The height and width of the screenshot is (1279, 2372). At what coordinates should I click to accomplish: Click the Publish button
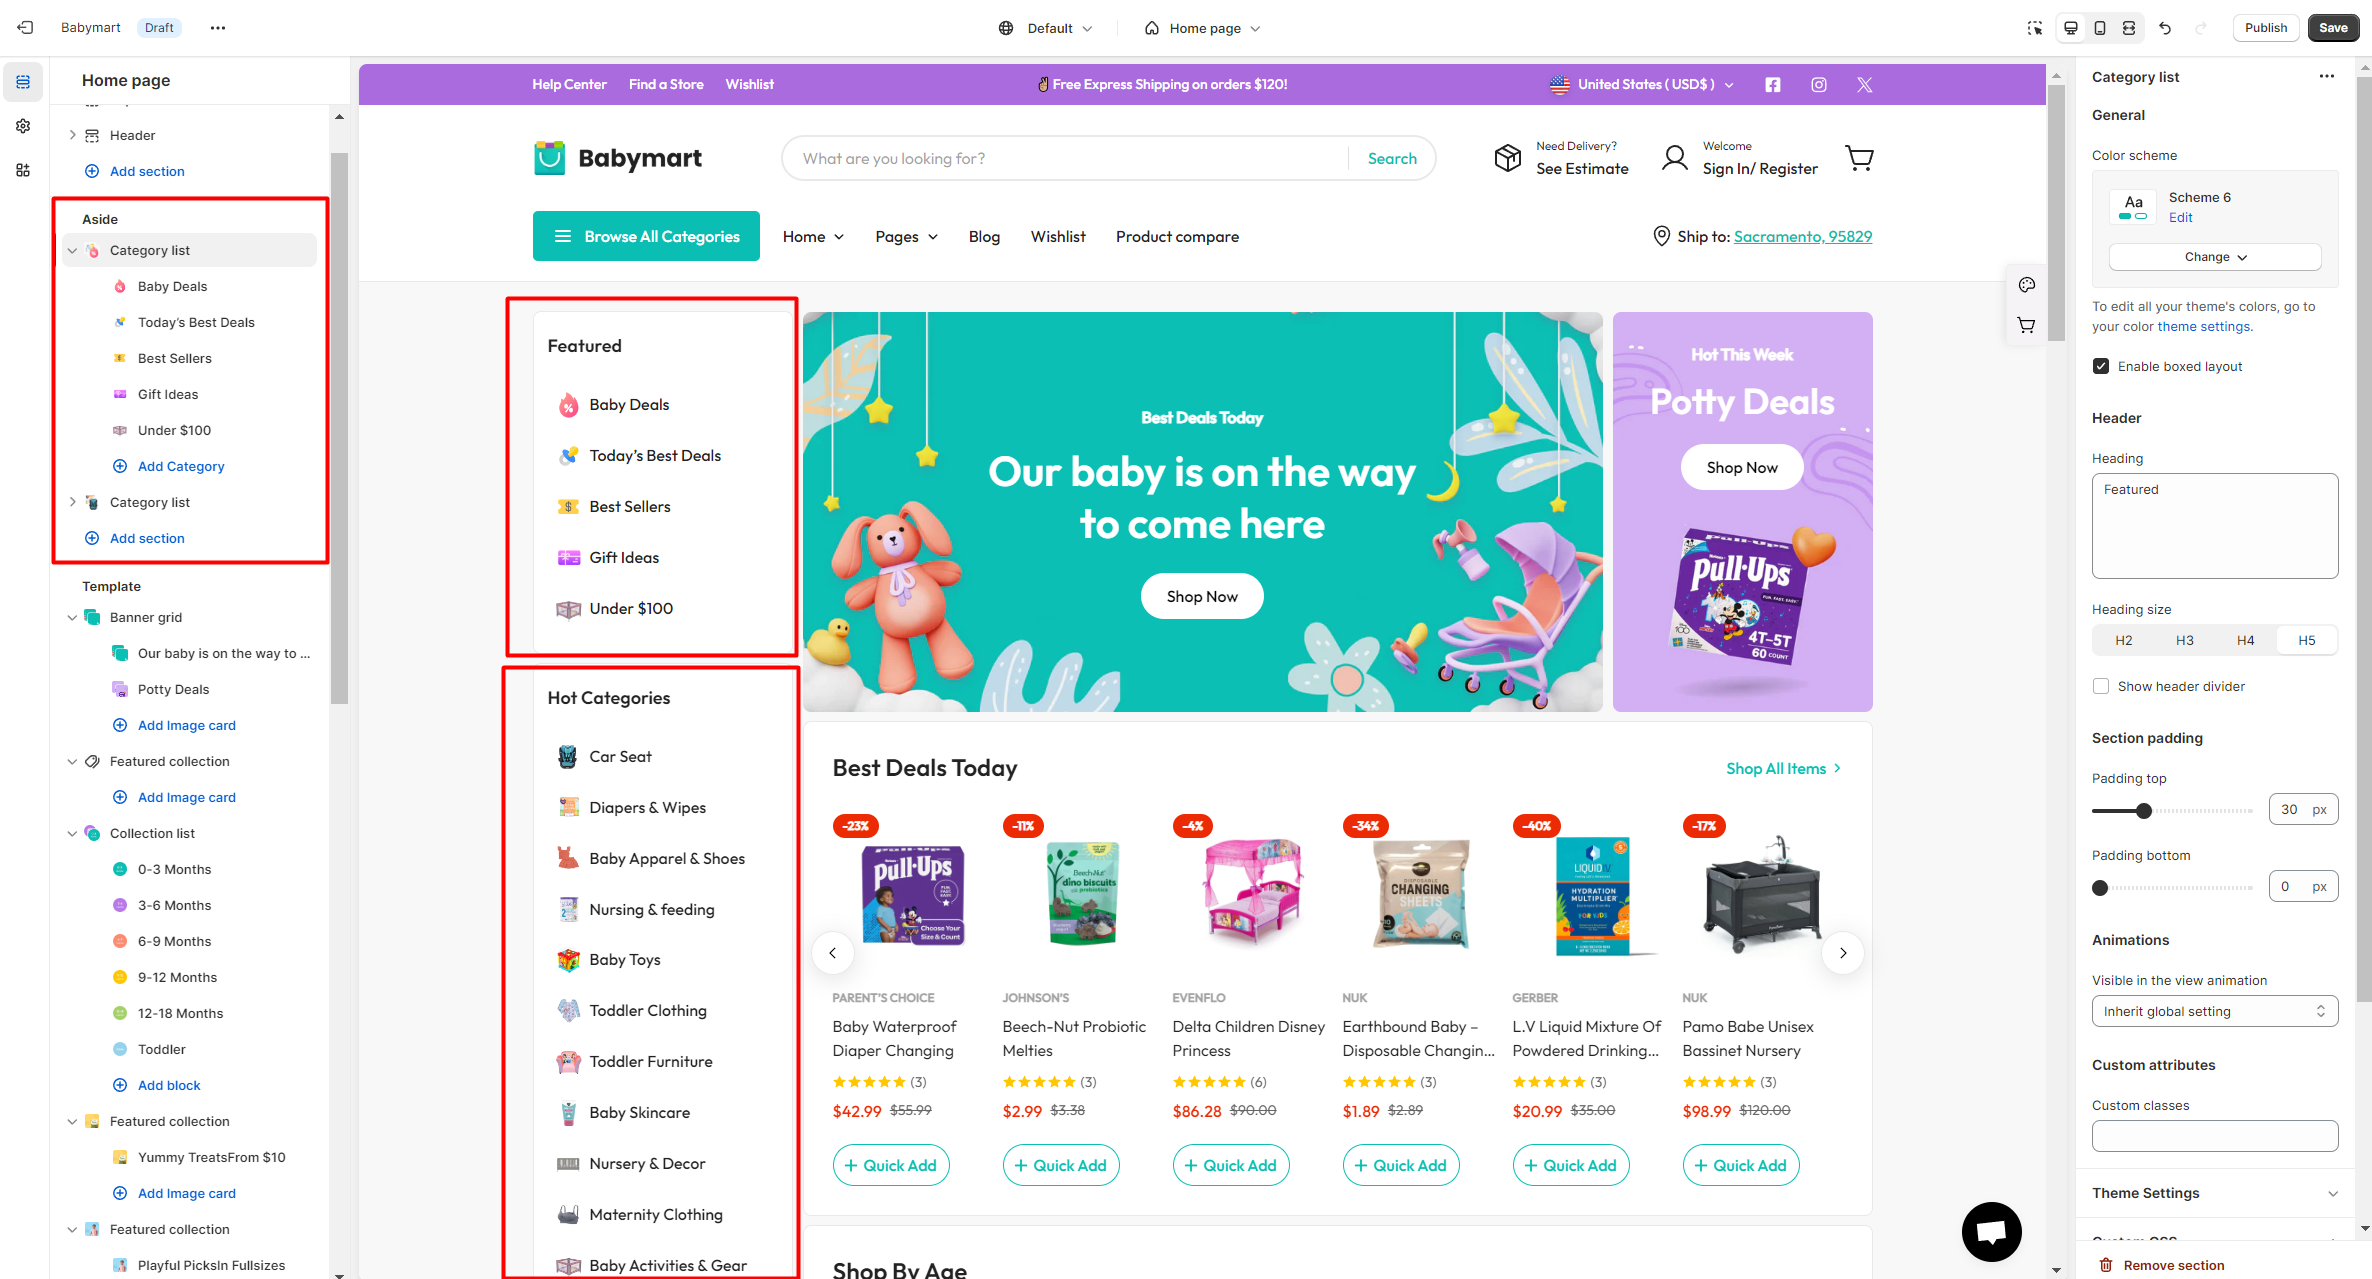coord(2265,28)
